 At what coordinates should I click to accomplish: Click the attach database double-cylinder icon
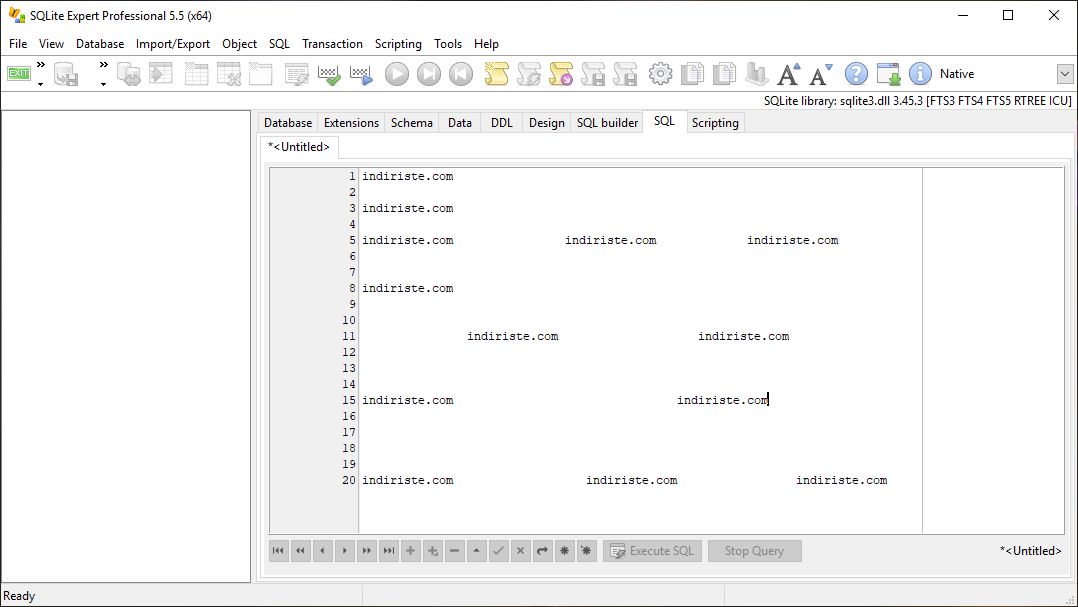pyautogui.click(x=129, y=74)
